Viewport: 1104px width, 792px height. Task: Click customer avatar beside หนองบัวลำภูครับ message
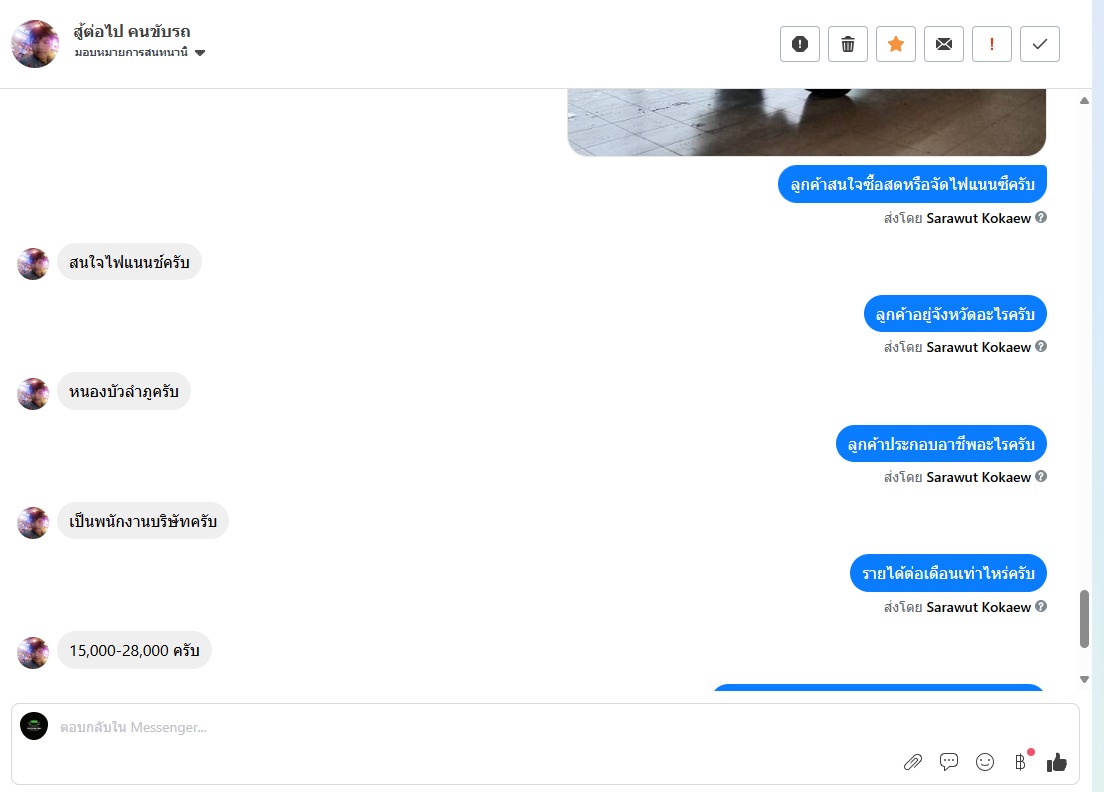[x=32, y=394]
